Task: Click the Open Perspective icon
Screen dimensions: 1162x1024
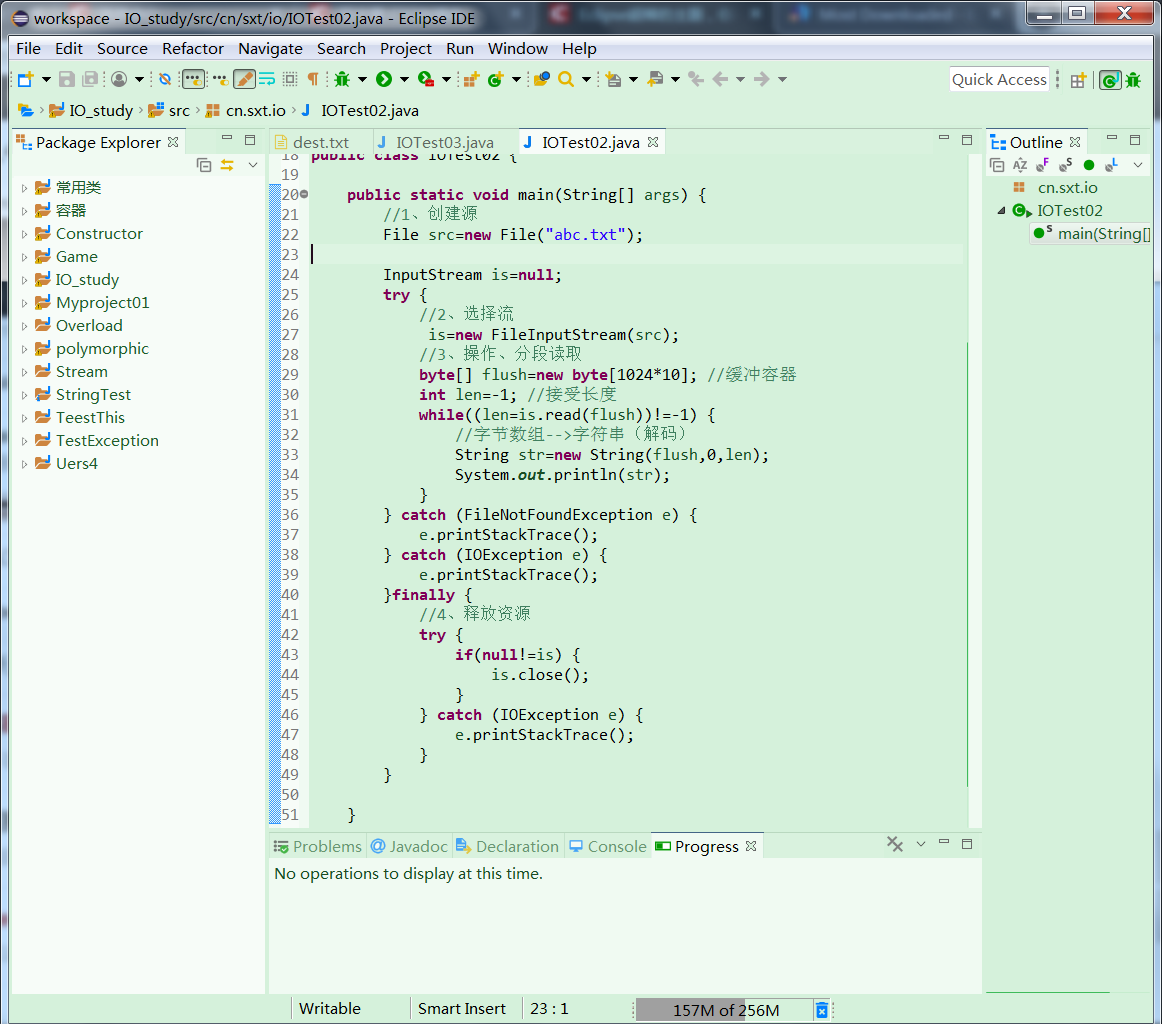Action: [x=1079, y=79]
